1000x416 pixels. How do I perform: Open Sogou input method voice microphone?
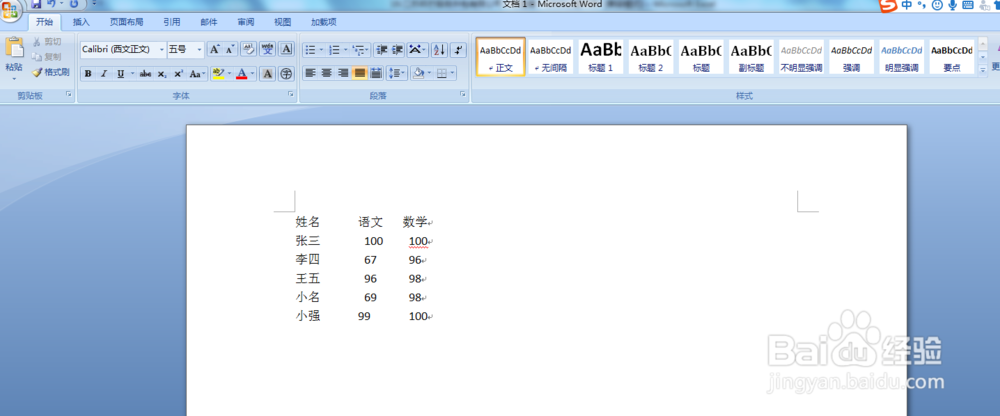coord(953,6)
